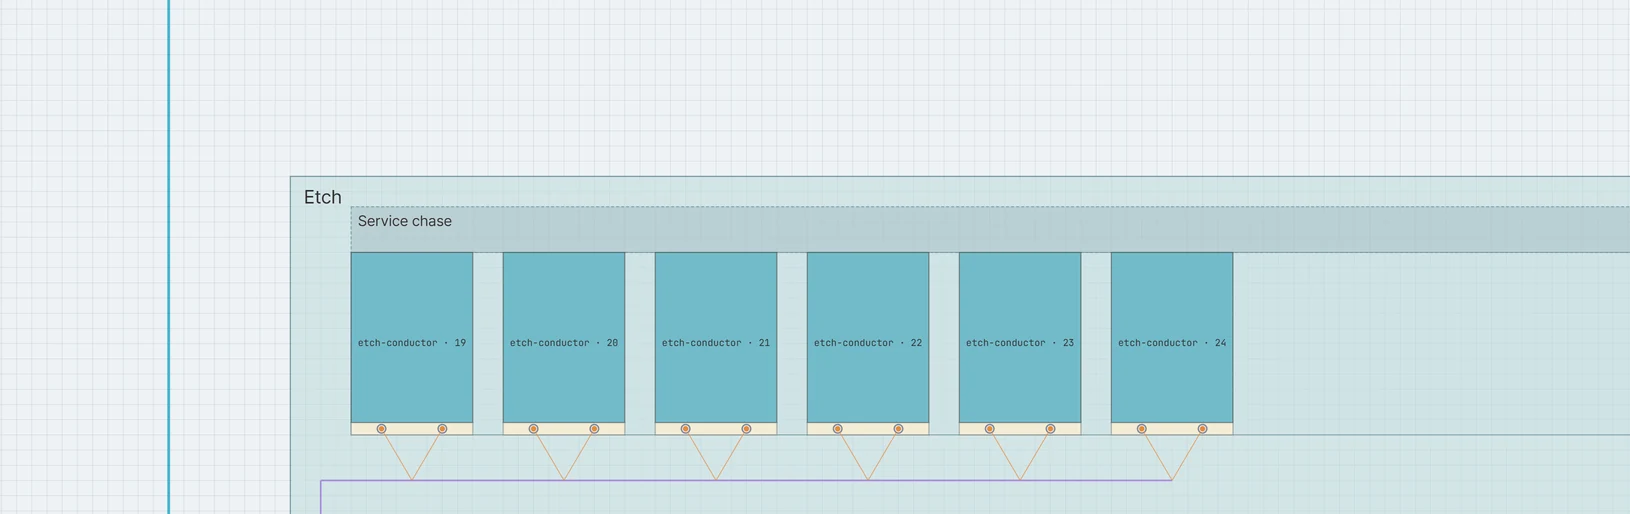Click left port circle under etch-conductor 21
This screenshot has width=1630, height=514.
[685, 429]
